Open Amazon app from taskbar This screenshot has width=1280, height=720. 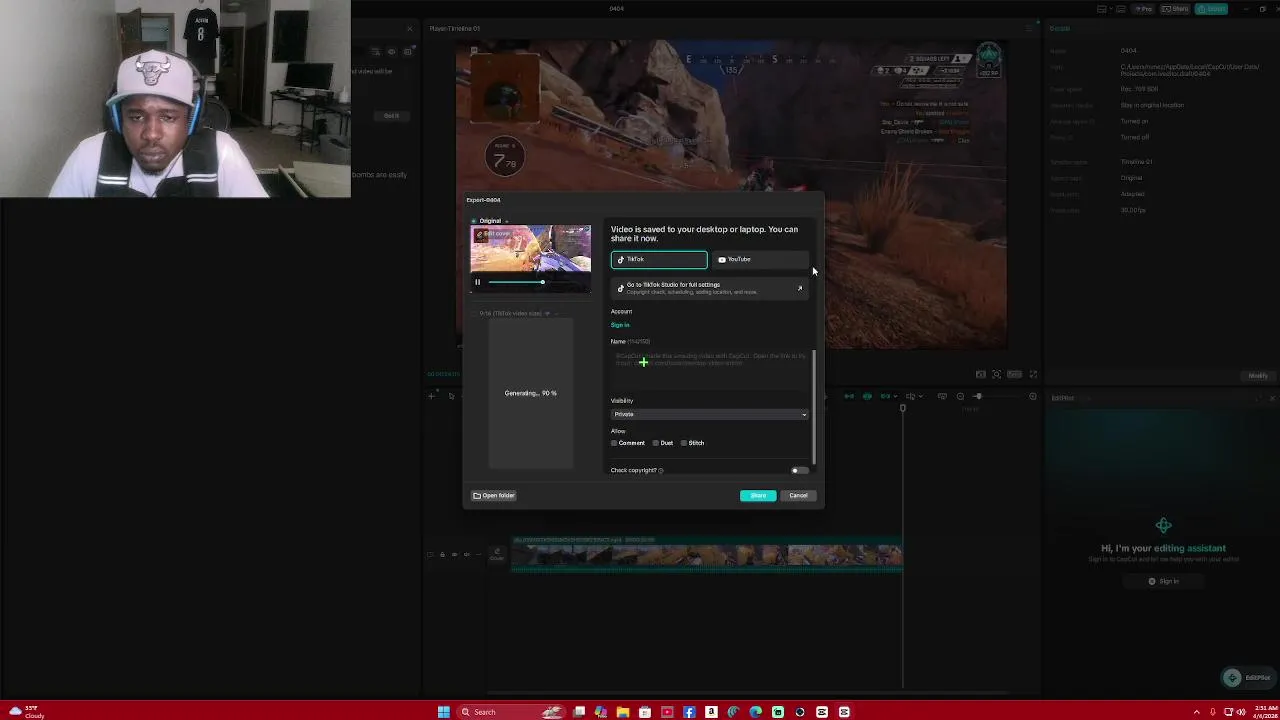pos(711,712)
